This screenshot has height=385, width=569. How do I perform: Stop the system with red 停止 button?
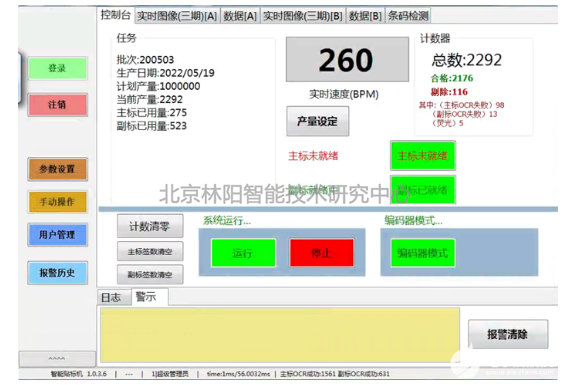pos(322,253)
